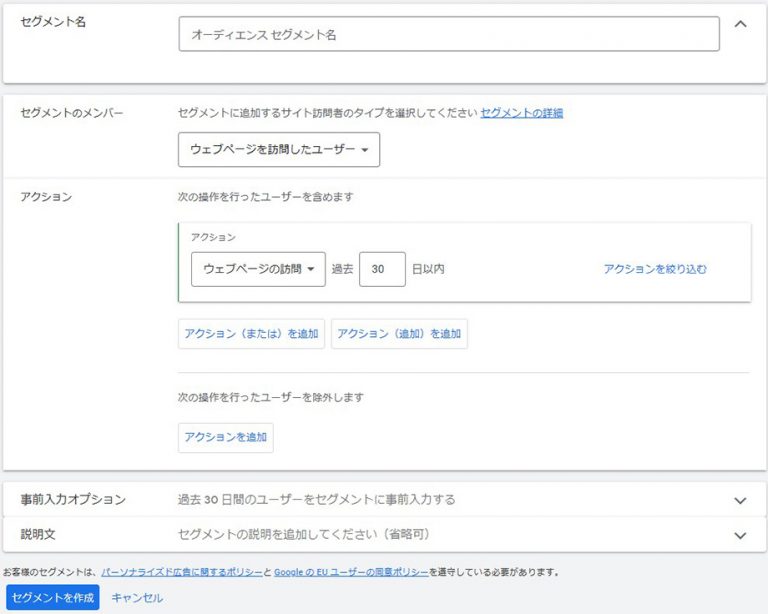Click the セグメント名 label
Viewport: 768px width, 614px height.
[53, 22]
